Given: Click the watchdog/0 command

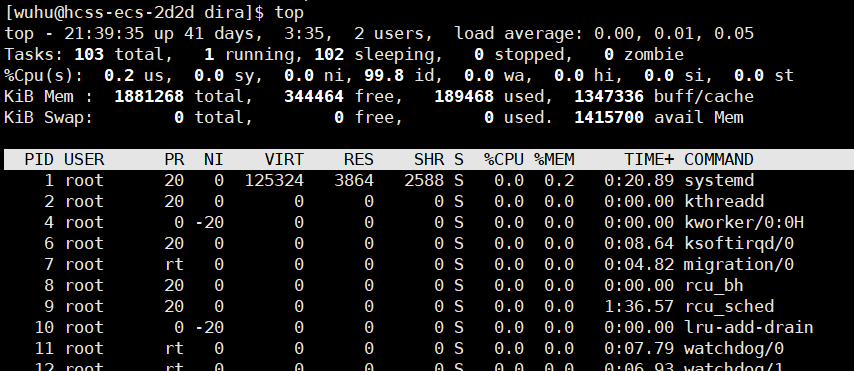Looking at the screenshot, I should point(734,348).
